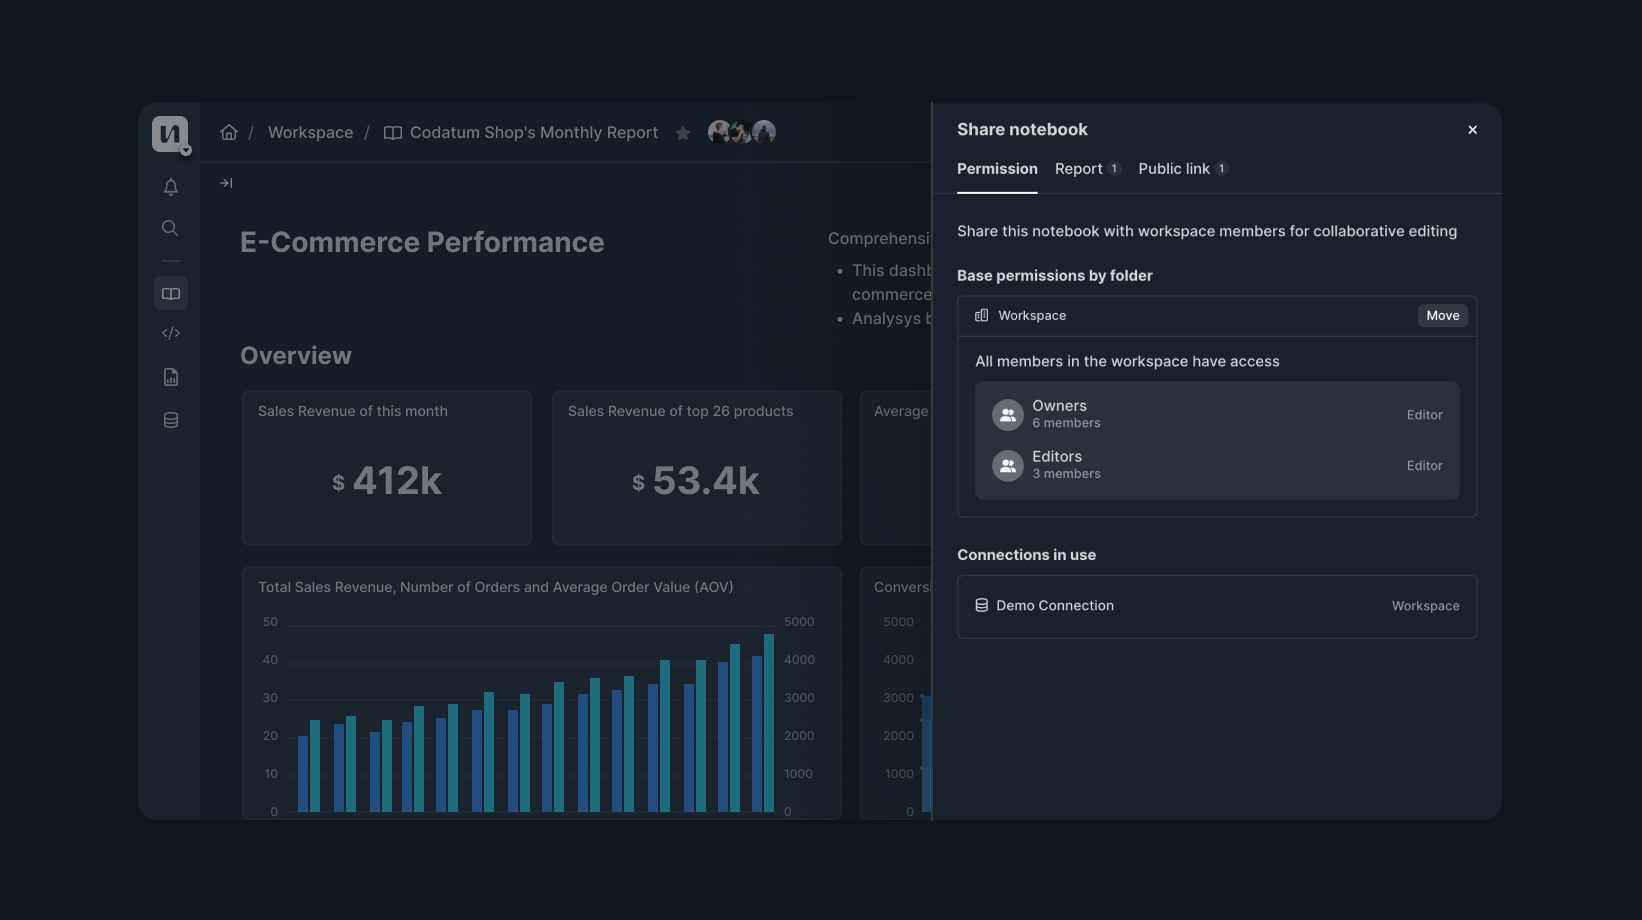
Task: Click 'Base permissions by folder' label
Action: tap(1055, 275)
